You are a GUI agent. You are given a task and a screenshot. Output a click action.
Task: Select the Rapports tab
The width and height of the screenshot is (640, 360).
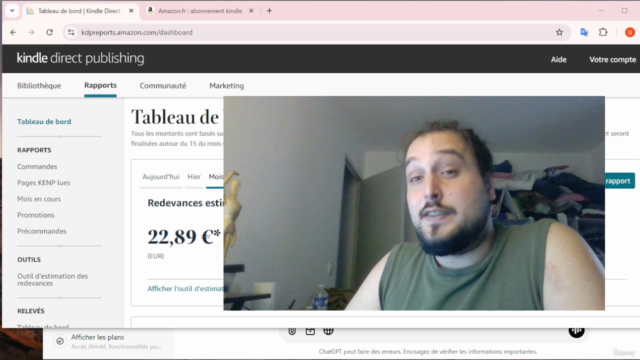100,85
